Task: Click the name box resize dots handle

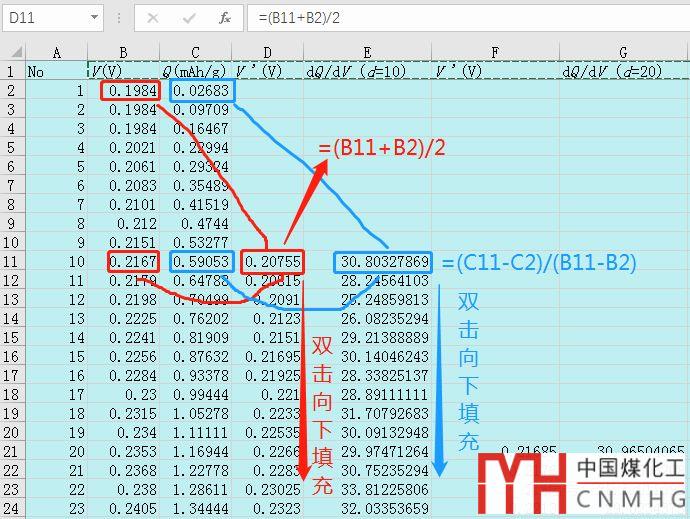Action: coord(119,18)
